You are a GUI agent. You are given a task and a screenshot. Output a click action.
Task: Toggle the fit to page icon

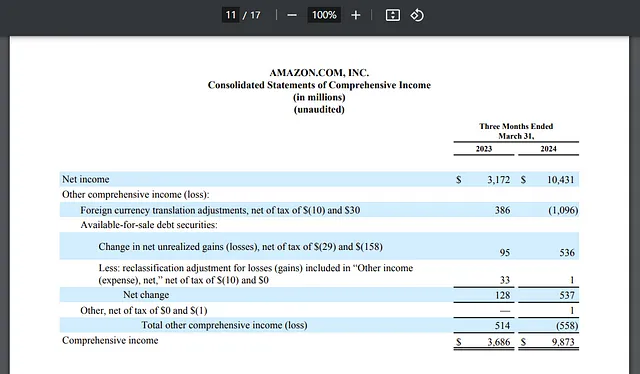pyautogui.click(x=393, y=16)
